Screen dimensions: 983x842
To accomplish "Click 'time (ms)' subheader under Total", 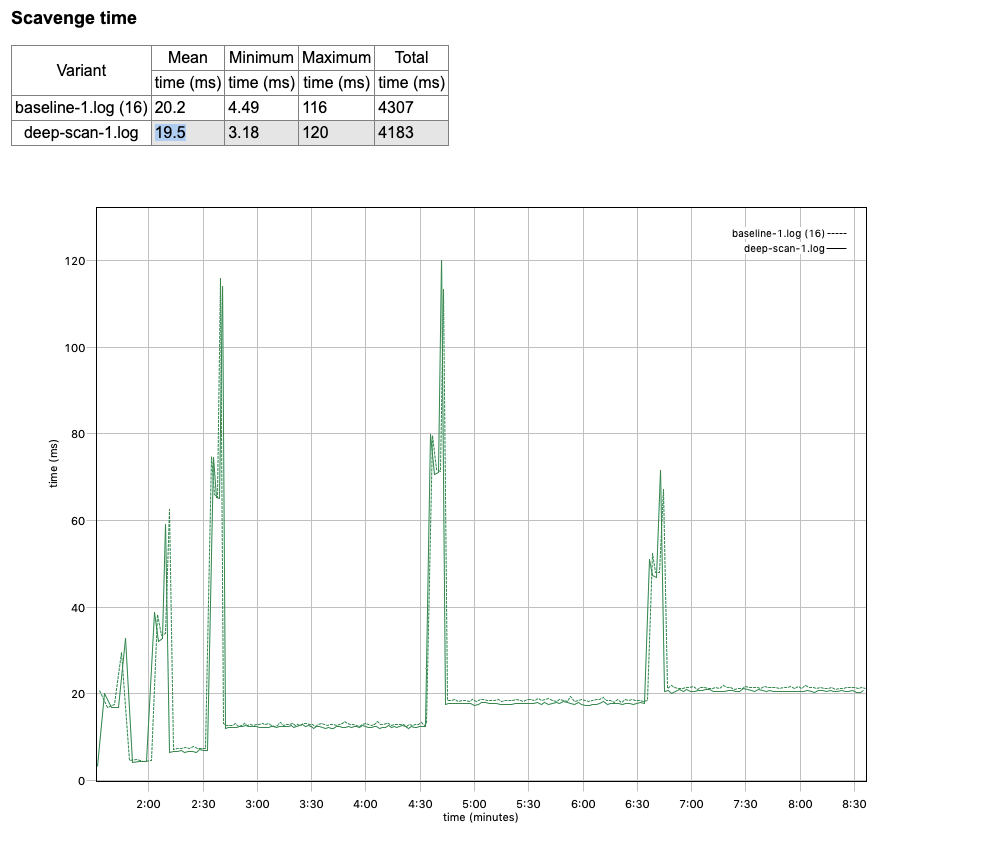I will (x=411, y=83).
